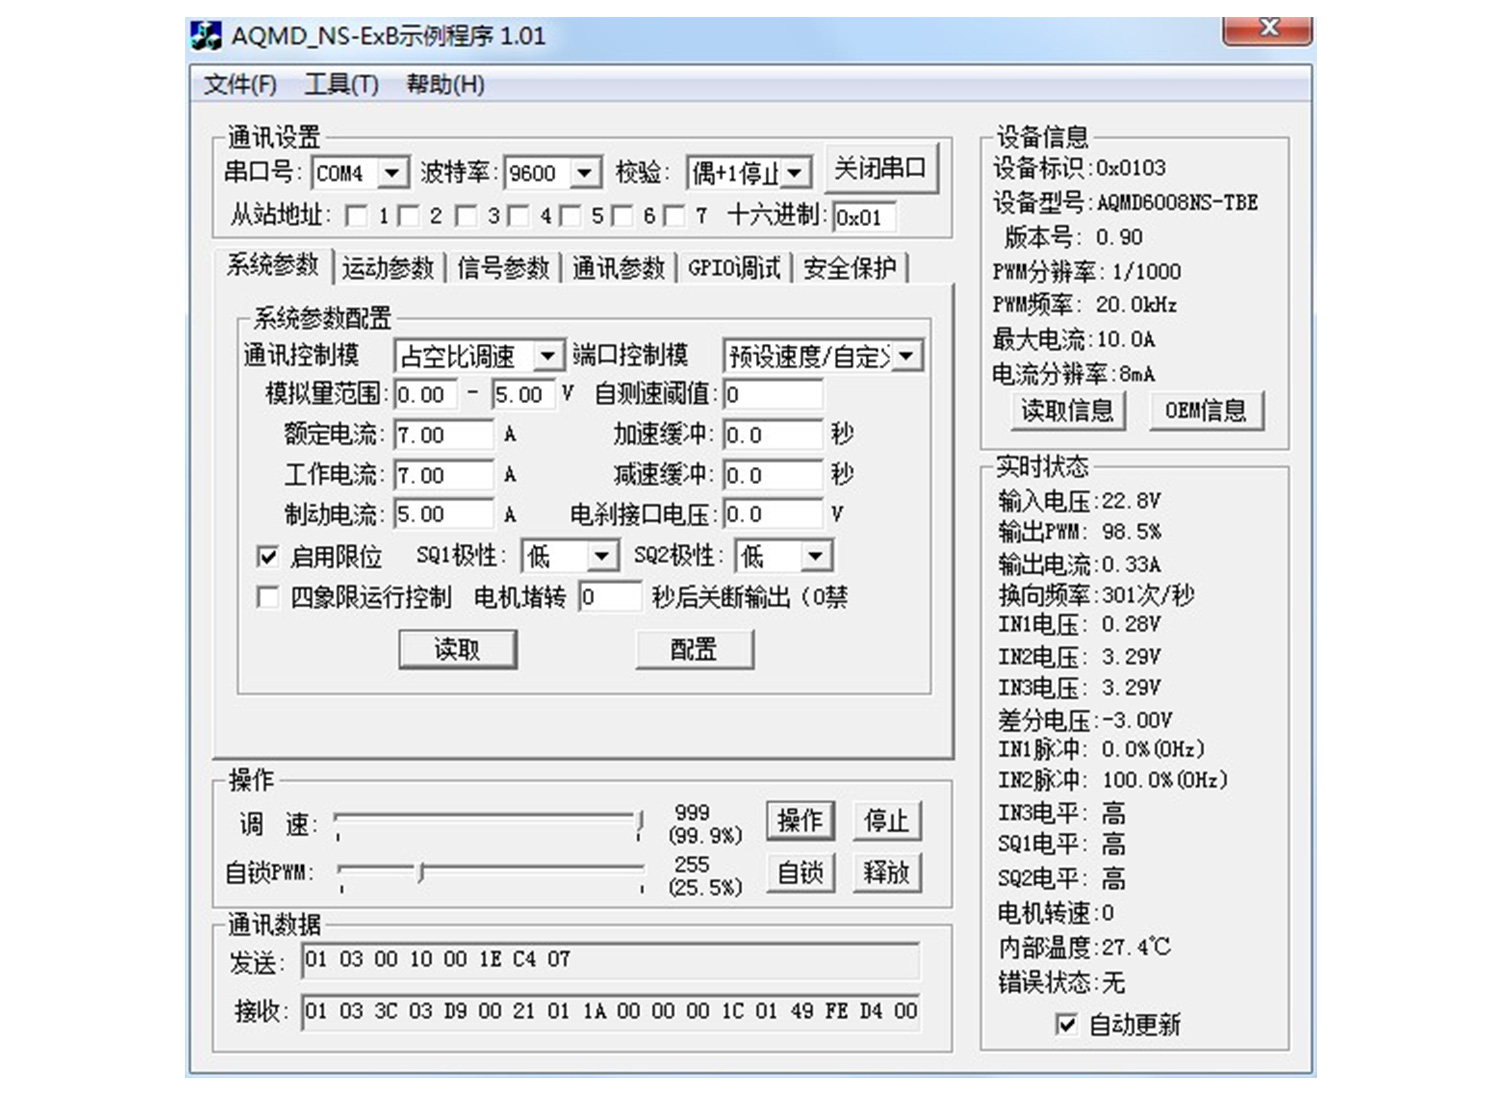Switch to the GPIO调试 tab

(x=734, y=268)
